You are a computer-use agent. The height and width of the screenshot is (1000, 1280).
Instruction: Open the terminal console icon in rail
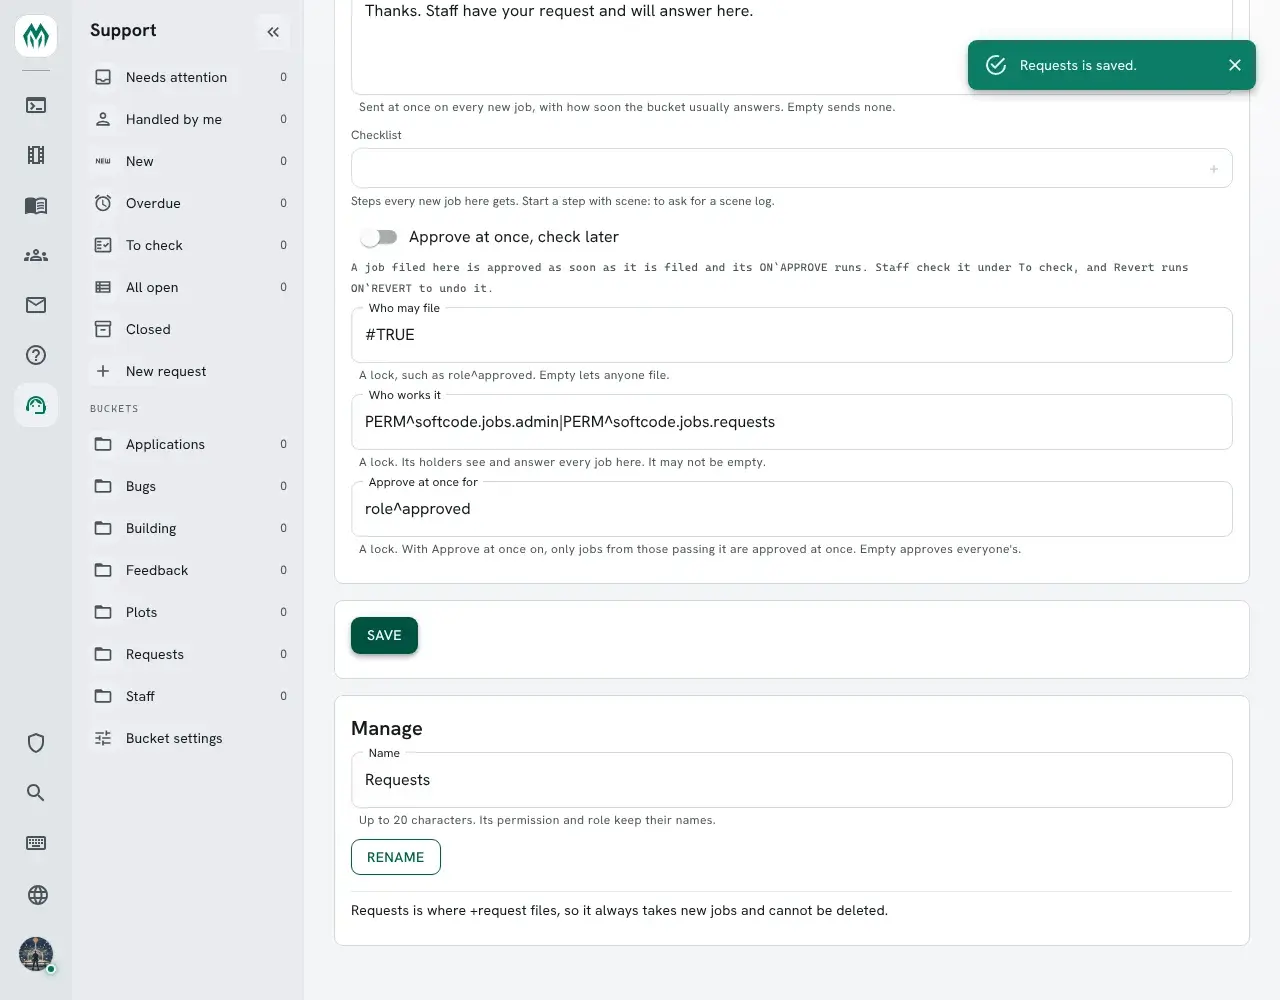click(x=36, y=105)
